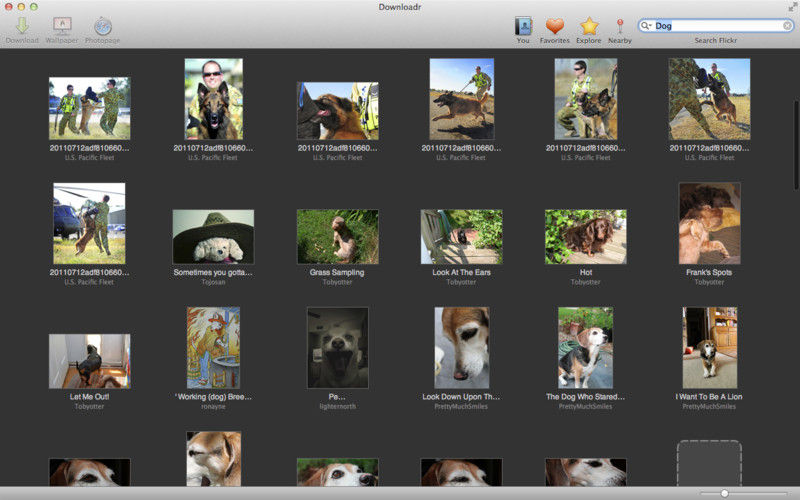Click the Search Flickr label
This screenshot has width=800, height=500.
[715, 40]
